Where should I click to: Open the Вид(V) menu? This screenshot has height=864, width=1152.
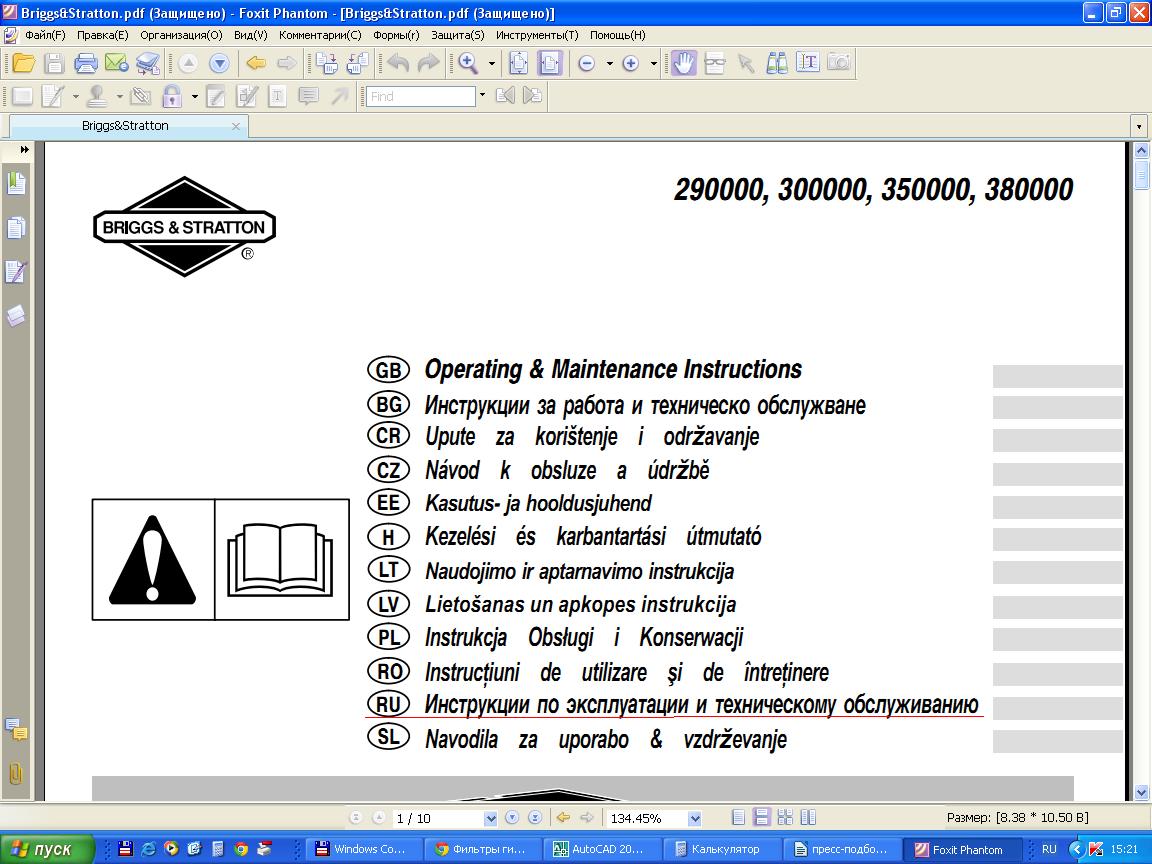click(x=250, y=35)
